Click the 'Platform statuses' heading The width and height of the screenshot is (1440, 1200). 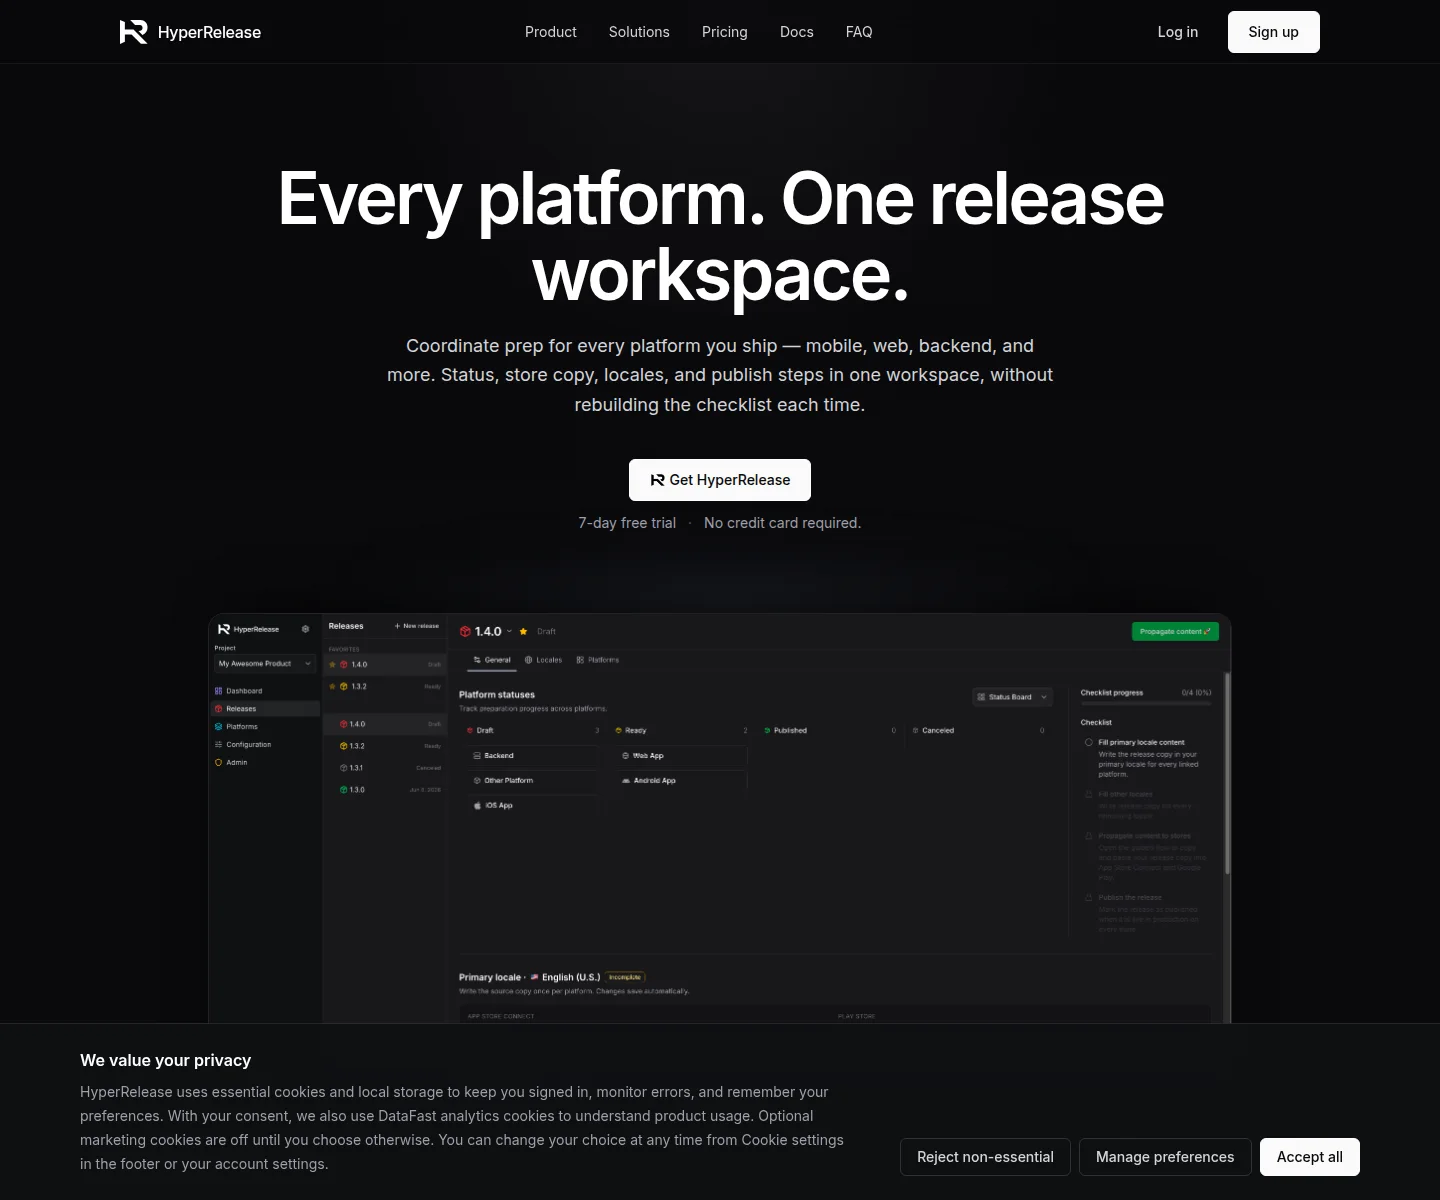[497, 695]
